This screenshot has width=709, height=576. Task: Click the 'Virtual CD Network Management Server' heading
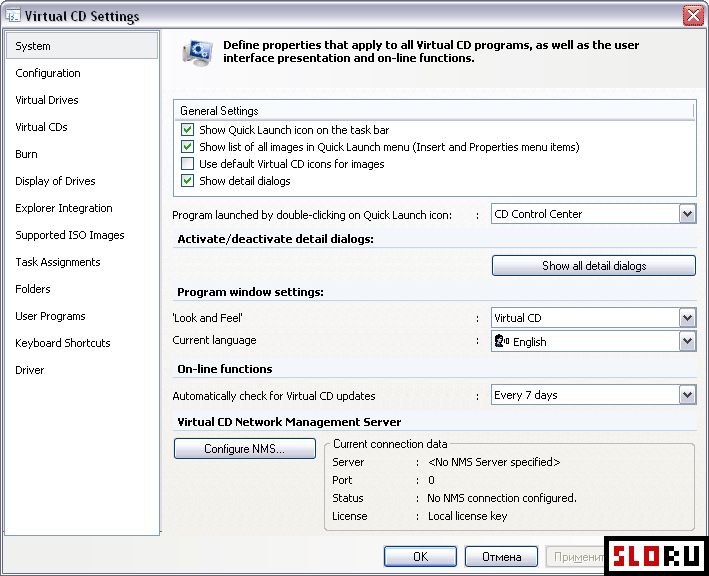(289, 422)
